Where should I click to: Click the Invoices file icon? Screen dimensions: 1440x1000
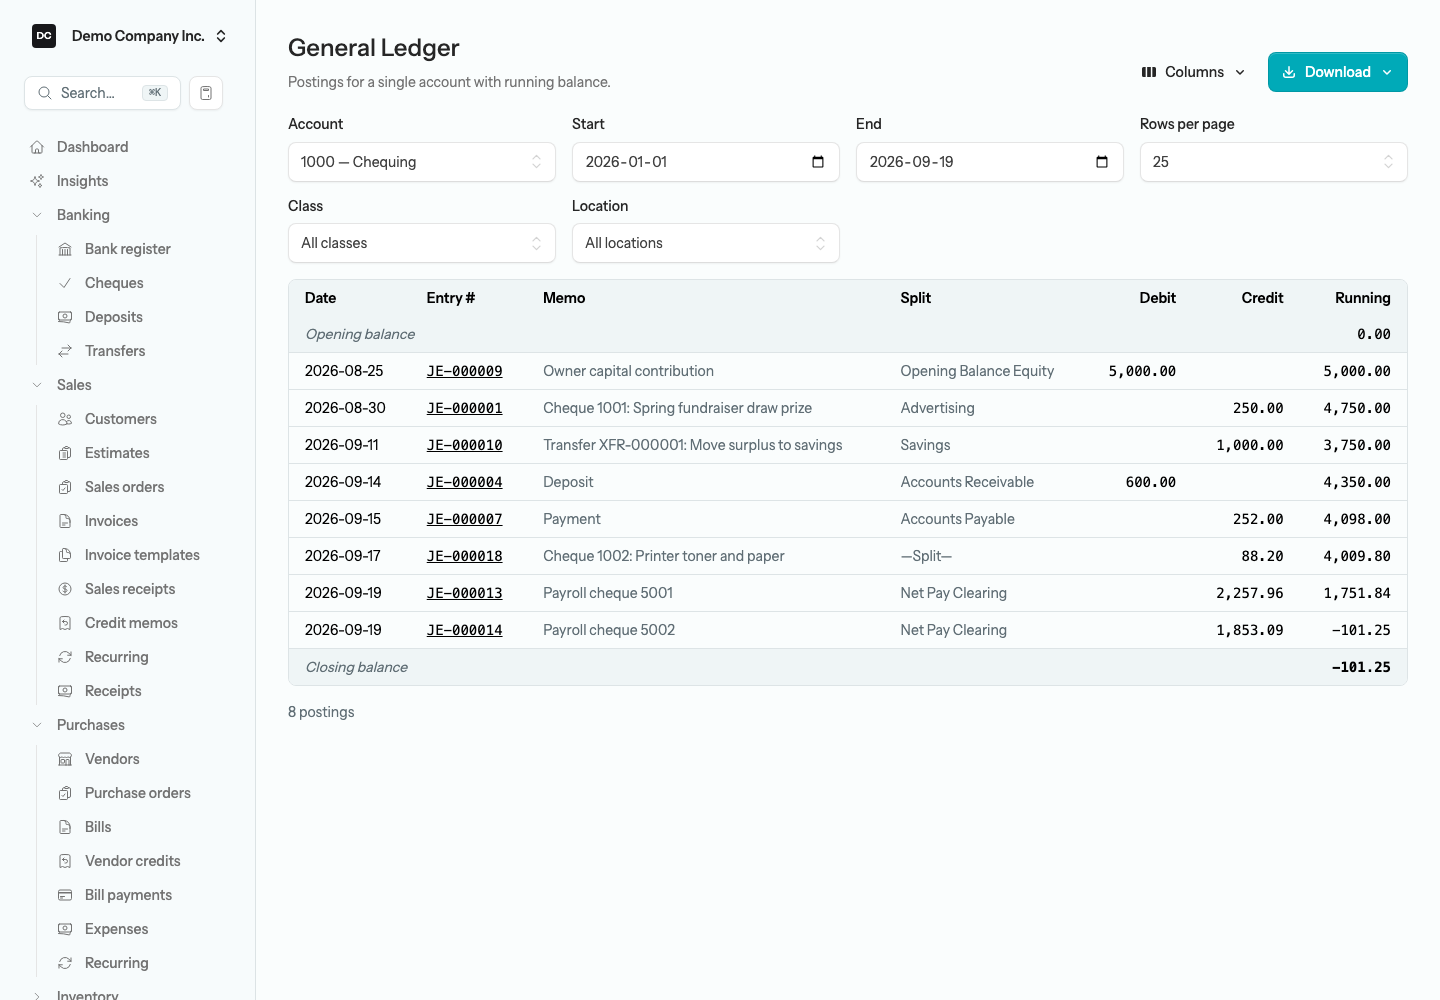65,521
